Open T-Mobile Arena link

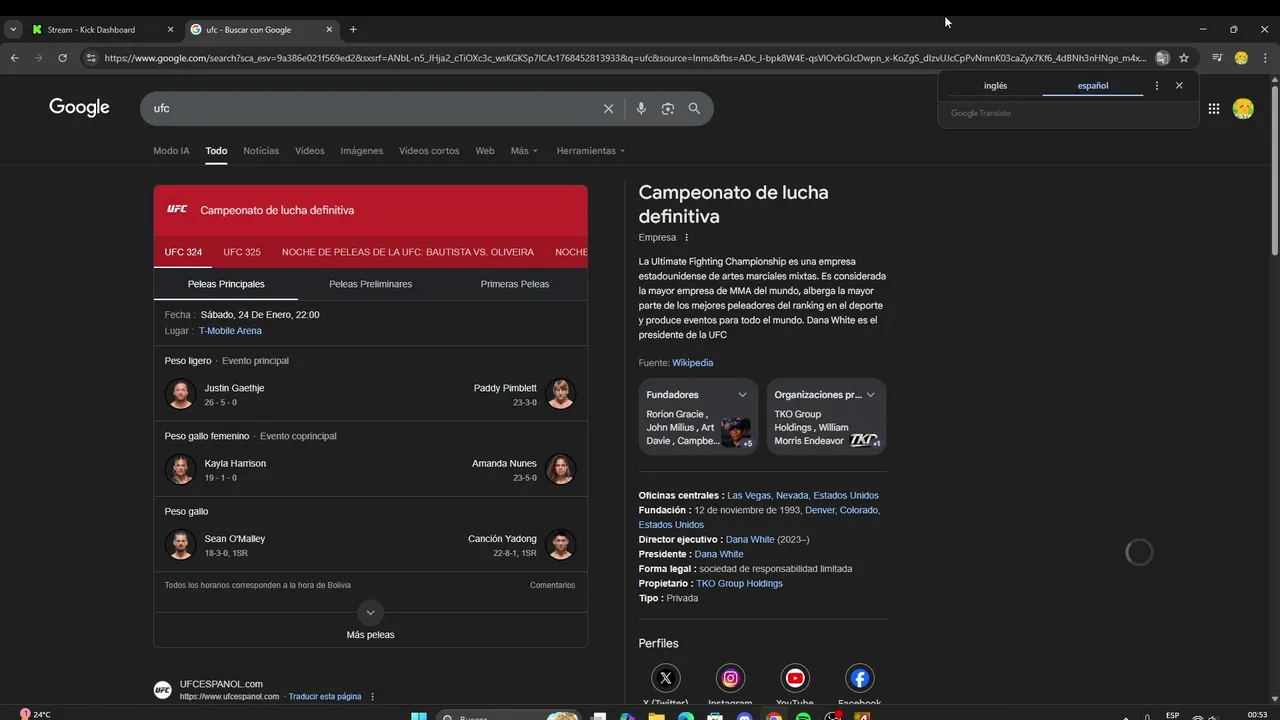pyautogui.click(x=230, y=331)
